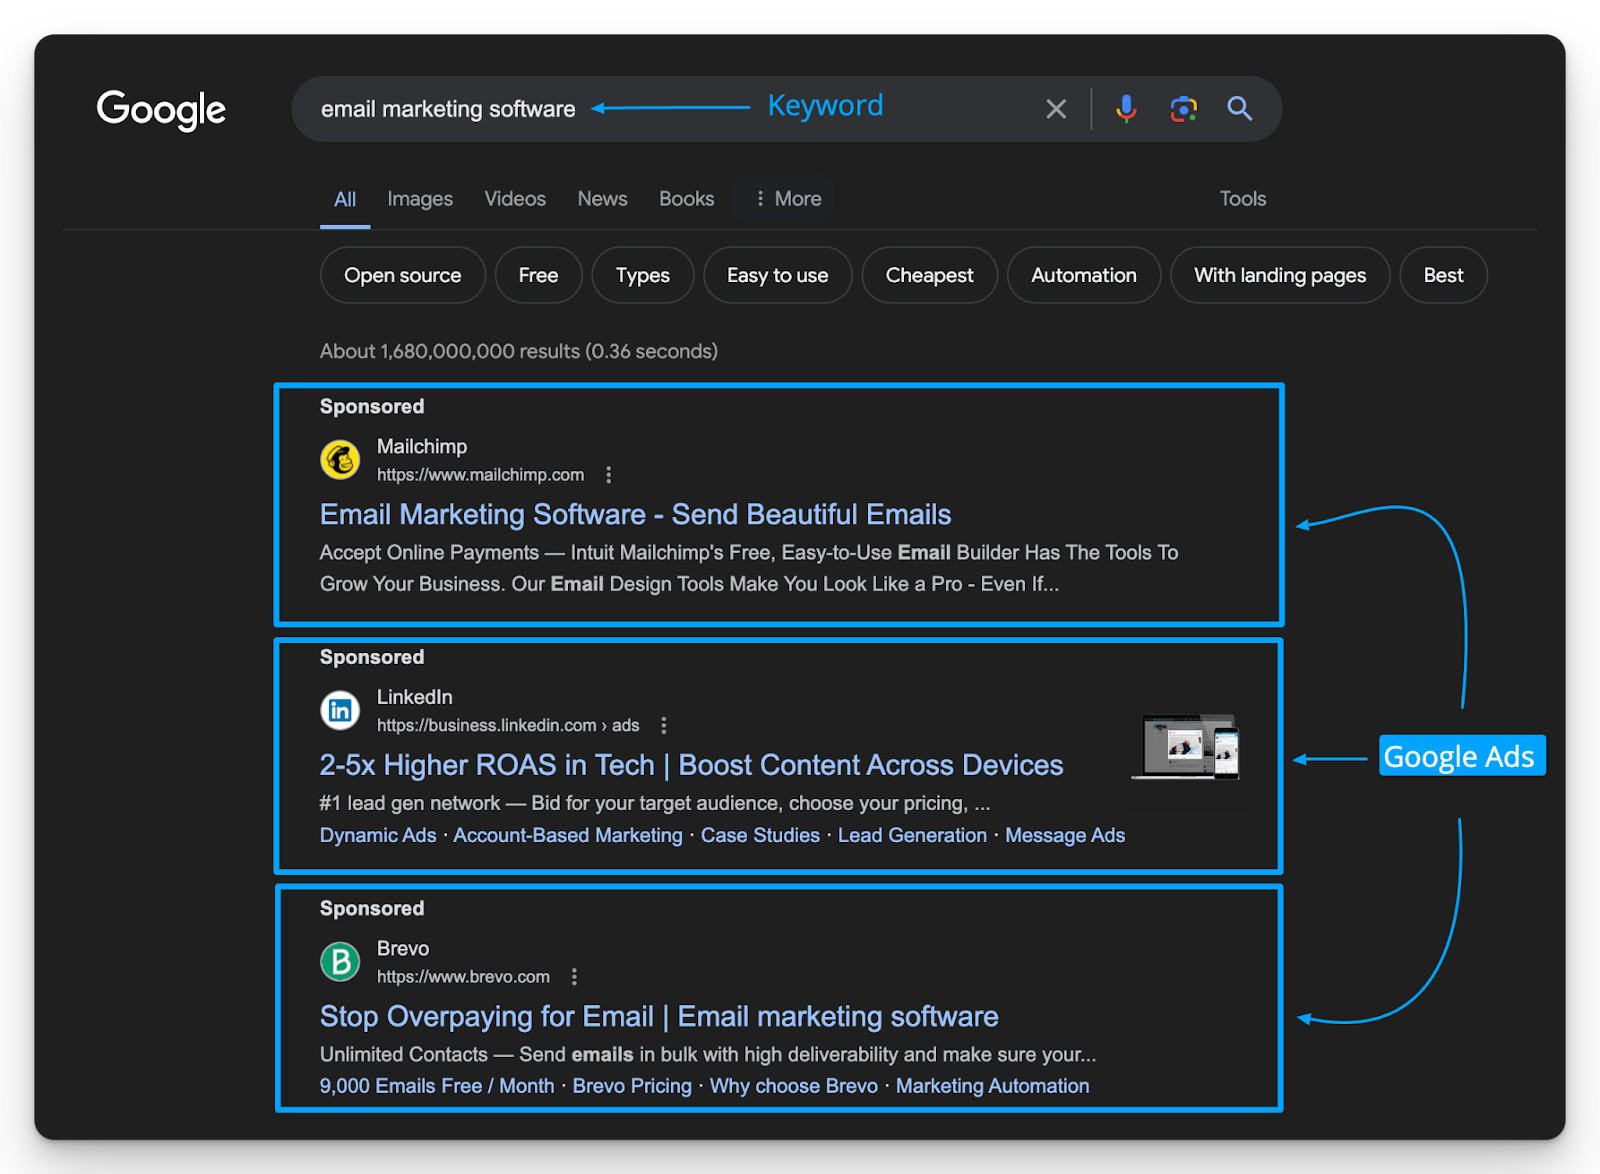
Task: Switch to the Books tab
Action: [686, 199]
